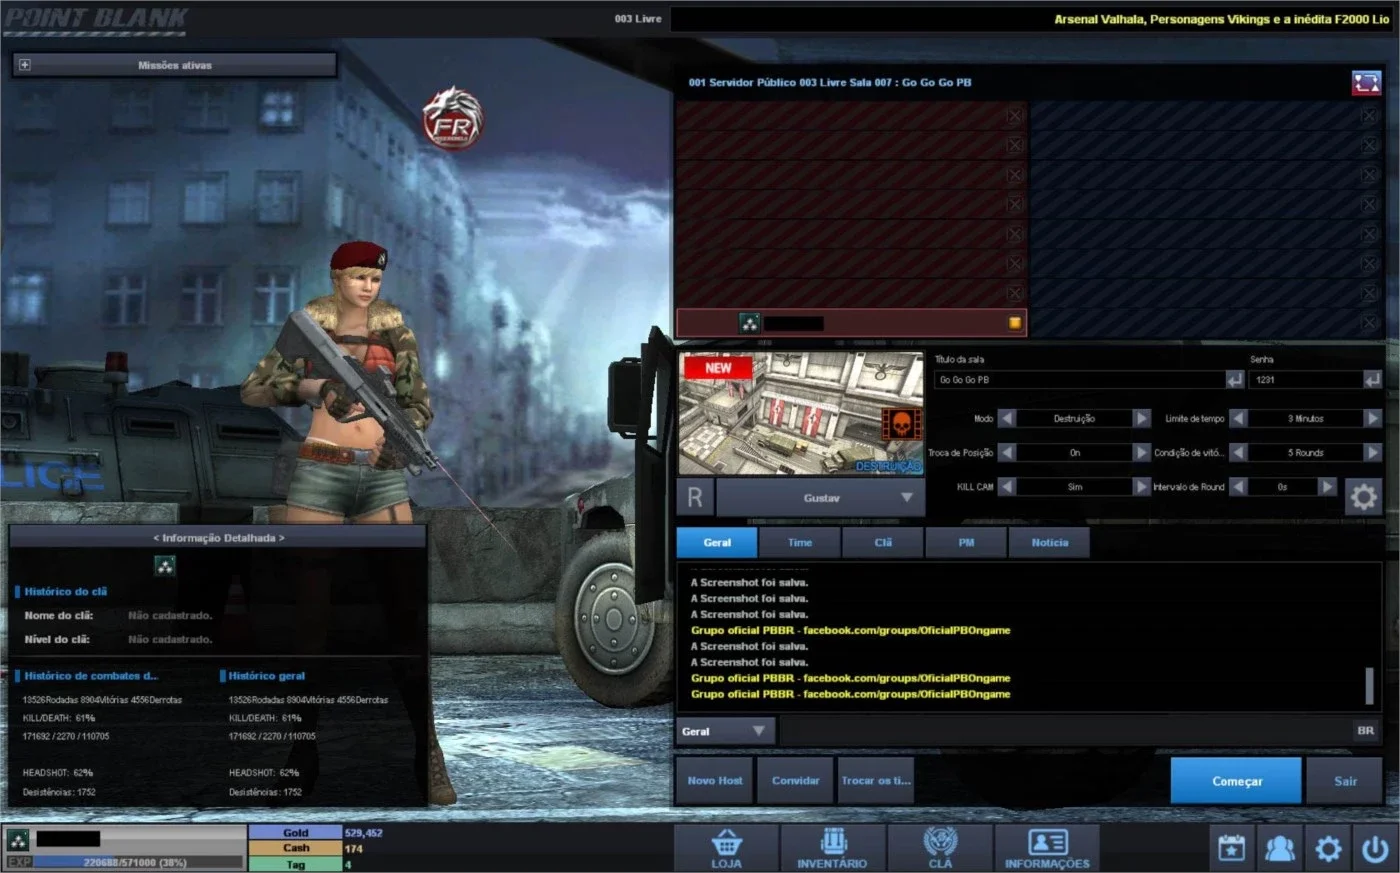Click rank badge in Informação Detalhada panel
This screenshot has width=1400, height=873.
pos(165,566)
